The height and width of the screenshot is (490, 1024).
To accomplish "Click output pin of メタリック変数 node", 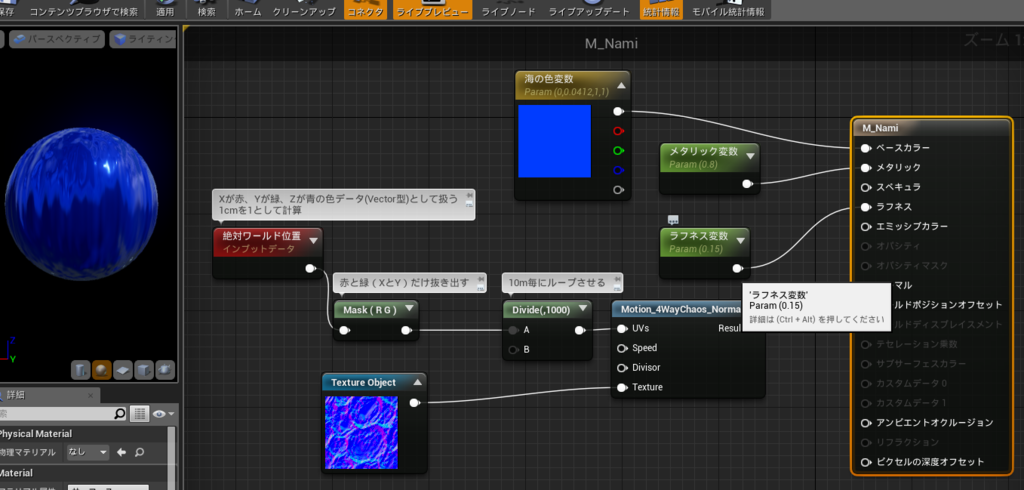I will (747, 184).
